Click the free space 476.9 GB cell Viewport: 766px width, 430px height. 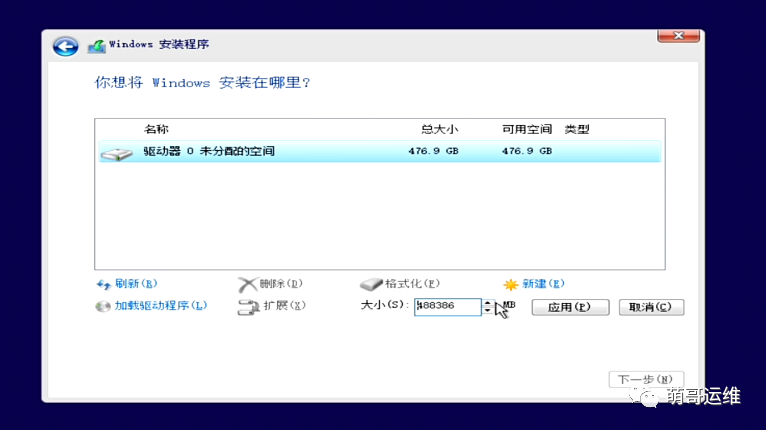(527, 151)
